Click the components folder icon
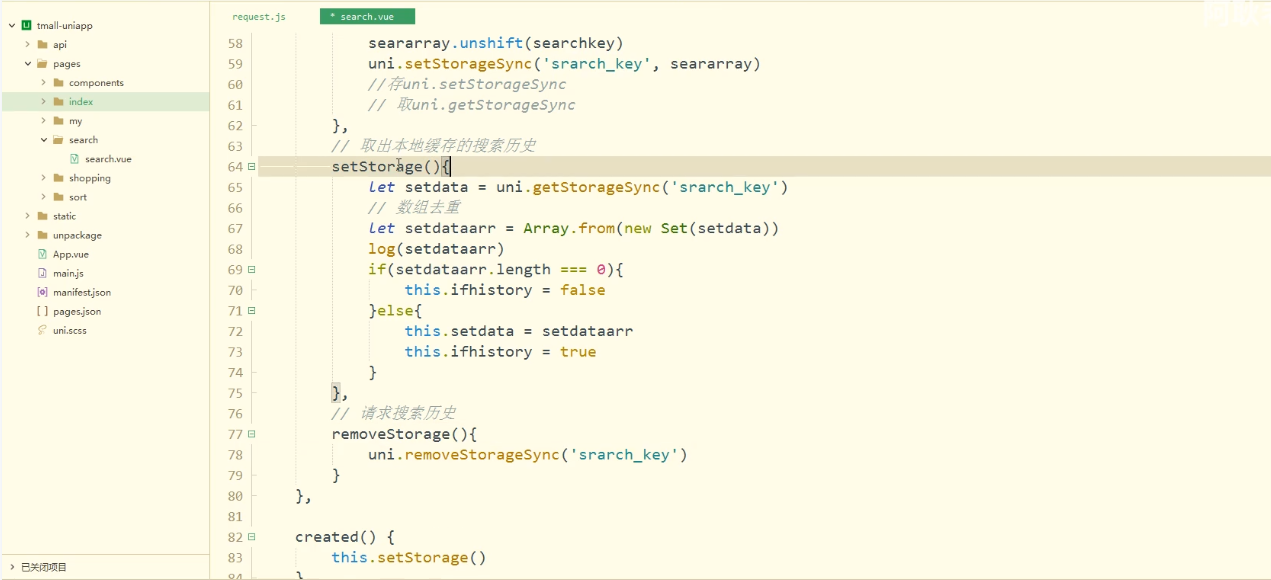 (x=58, y=82)
